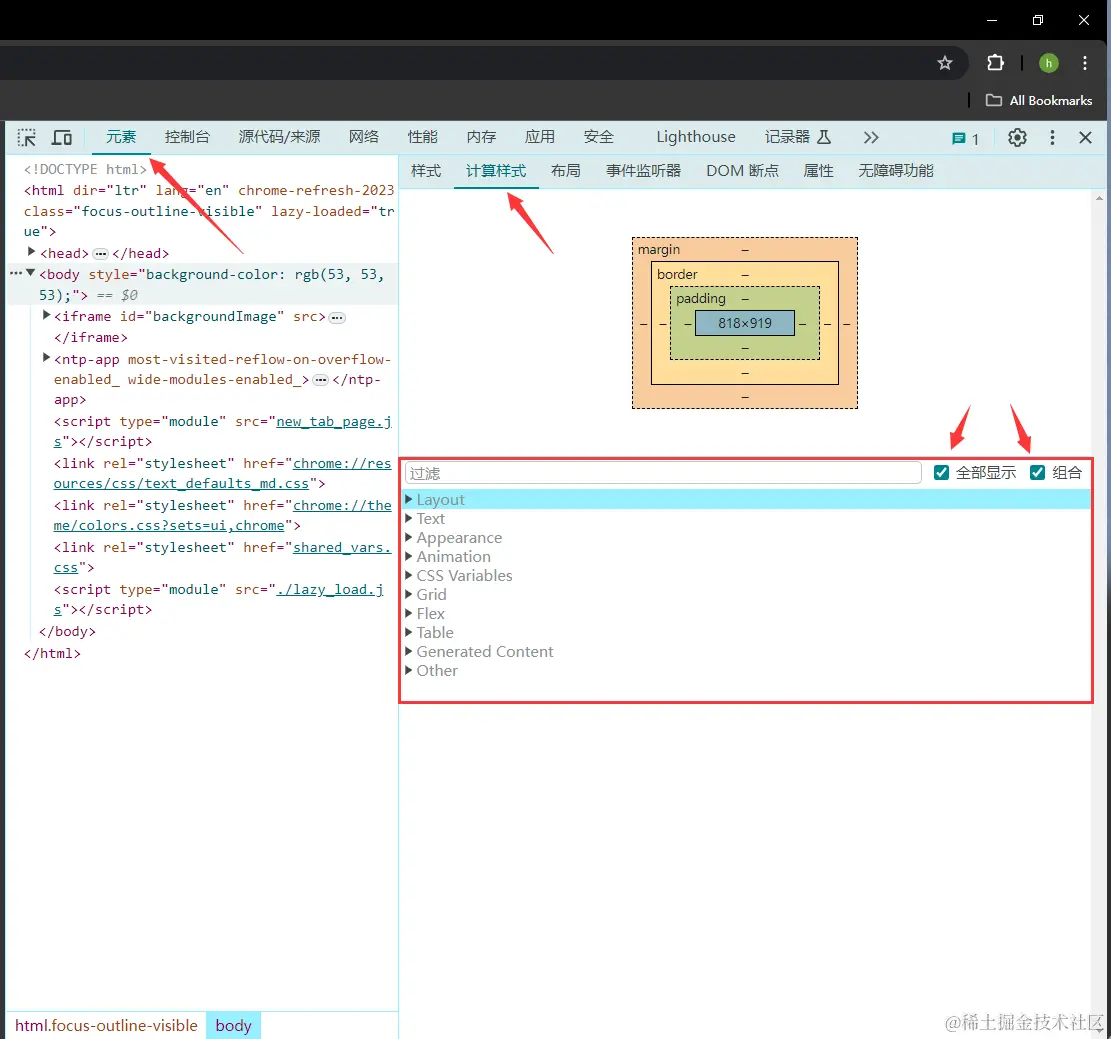Image resolution: width=1111 pixels, height=1039 pixels.
Task: Open the 无障碍功能 sidebar tab
Action: point(896,171)
